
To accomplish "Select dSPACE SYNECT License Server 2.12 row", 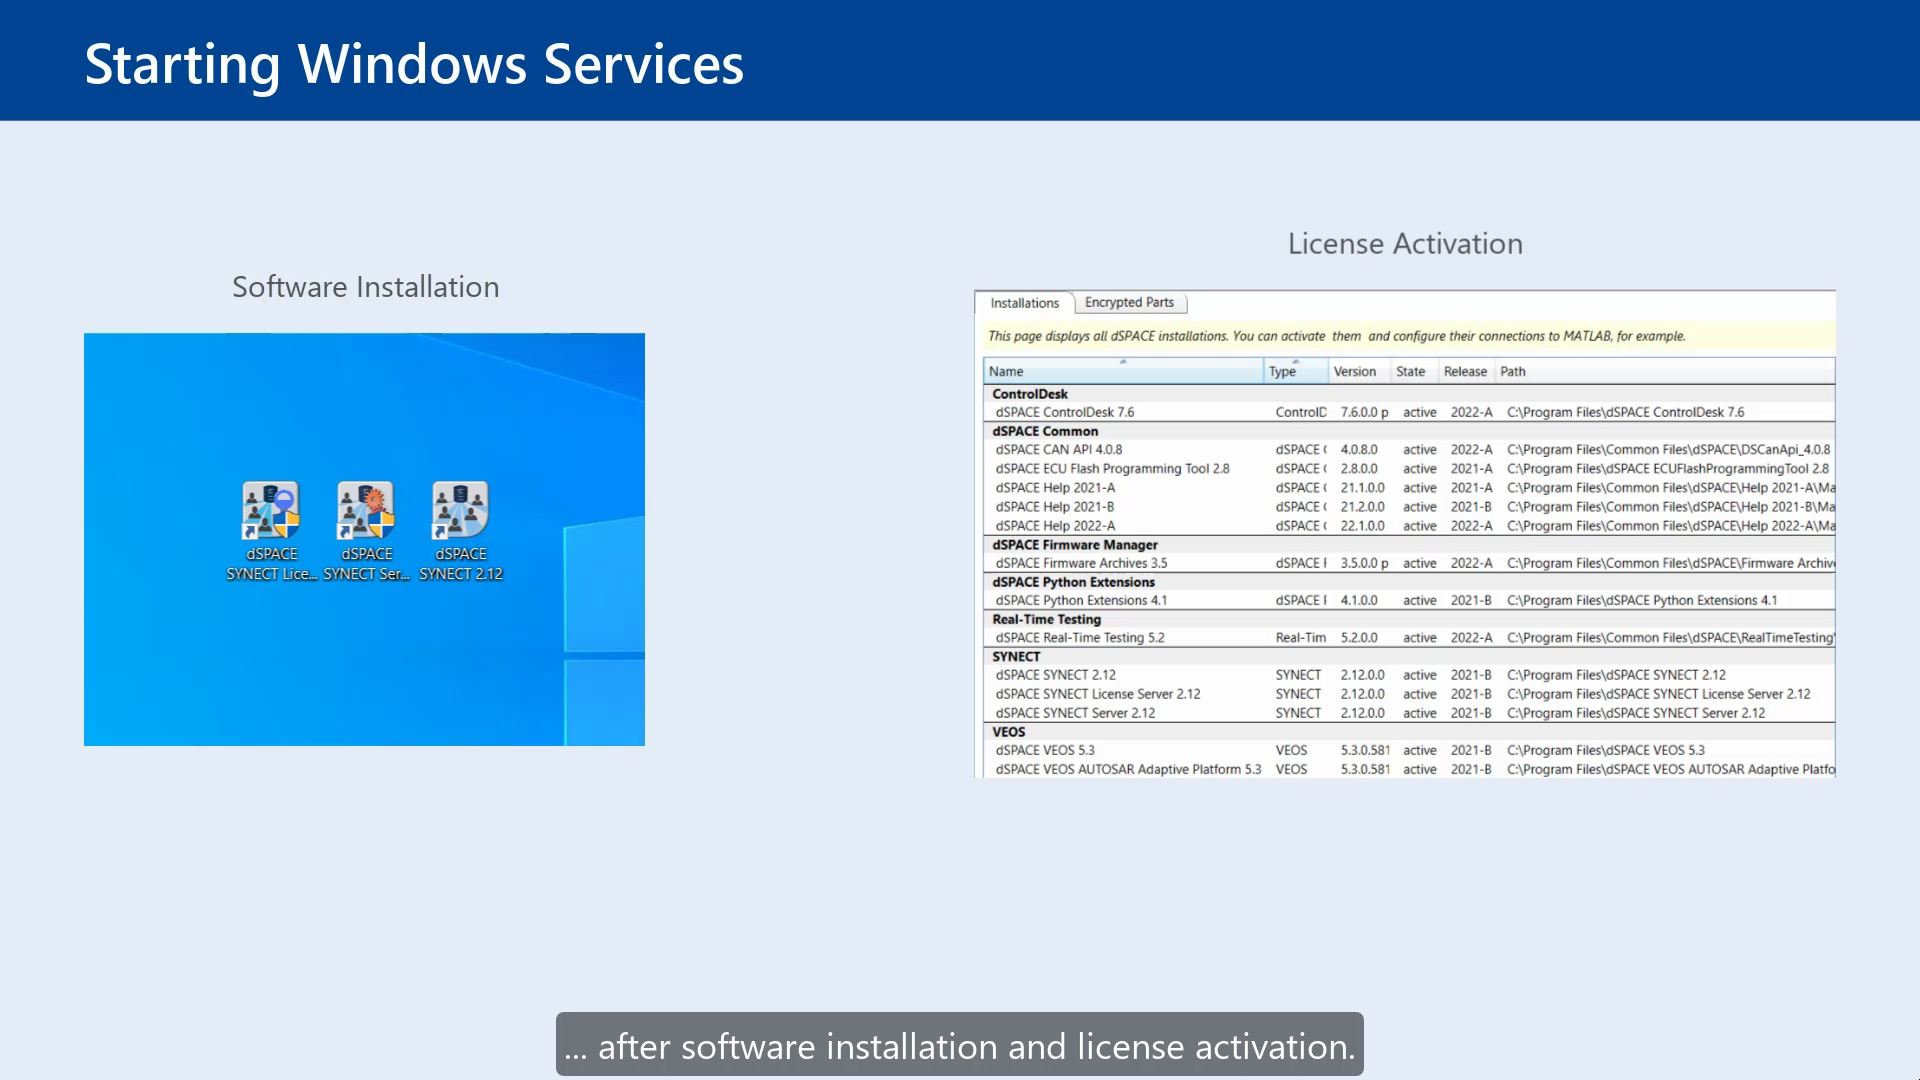I will 1409,694.
